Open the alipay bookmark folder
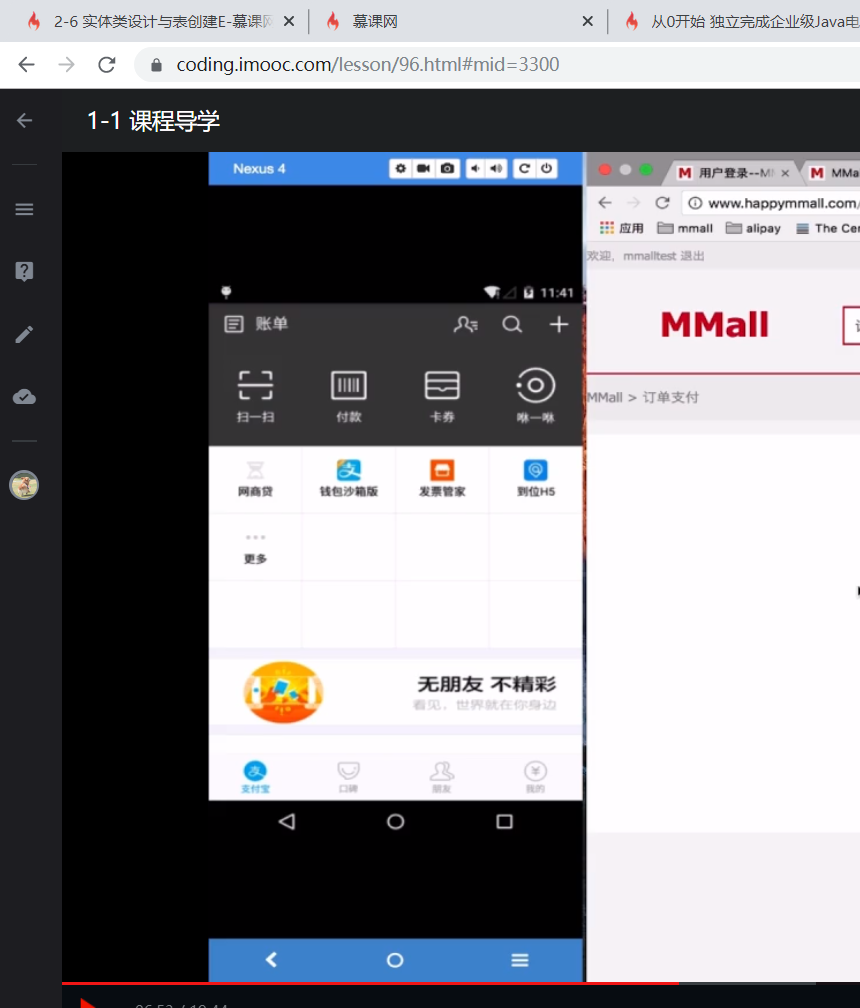This screenshot has width=860, height=1008. pos(753,228)
